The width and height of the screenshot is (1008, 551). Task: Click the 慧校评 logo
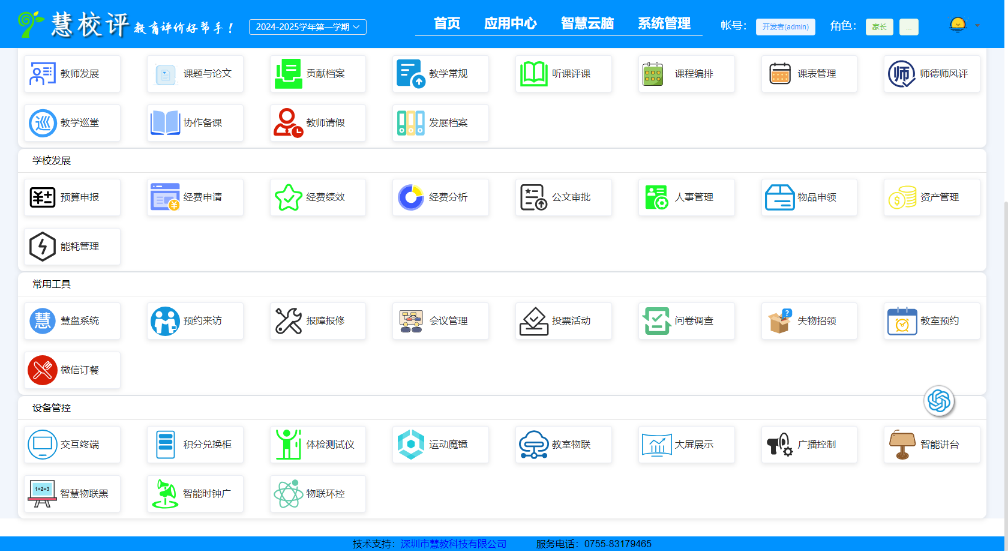[x=126, y=24]
